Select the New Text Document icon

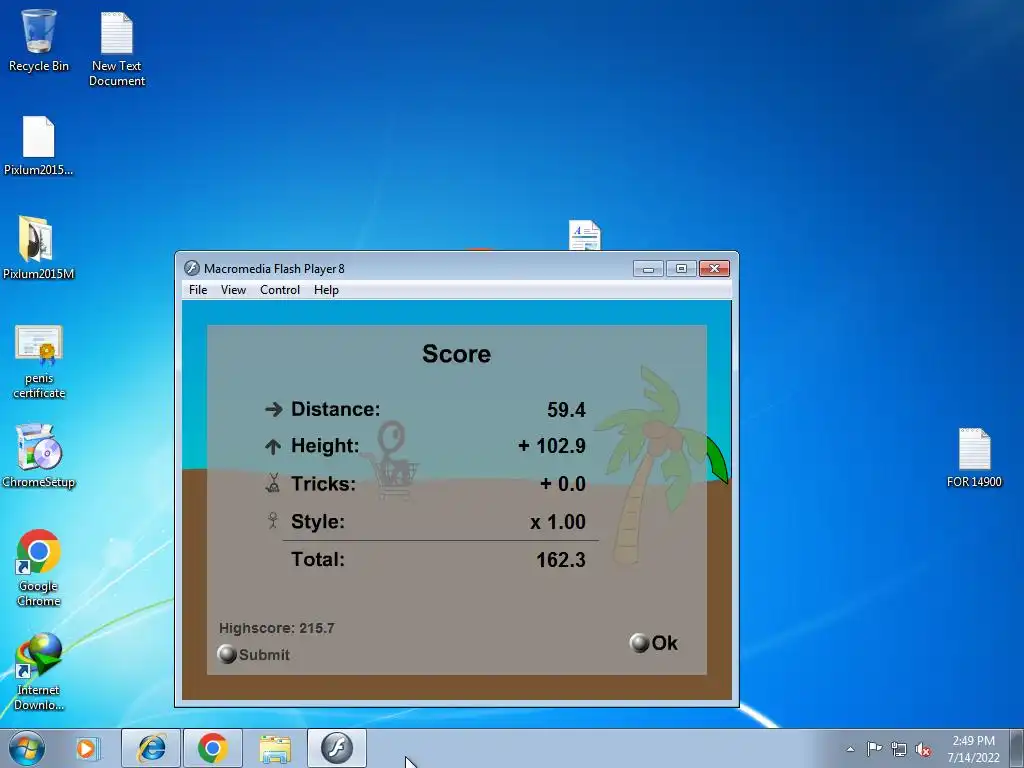pyautogui.click(x=117, y=47)
